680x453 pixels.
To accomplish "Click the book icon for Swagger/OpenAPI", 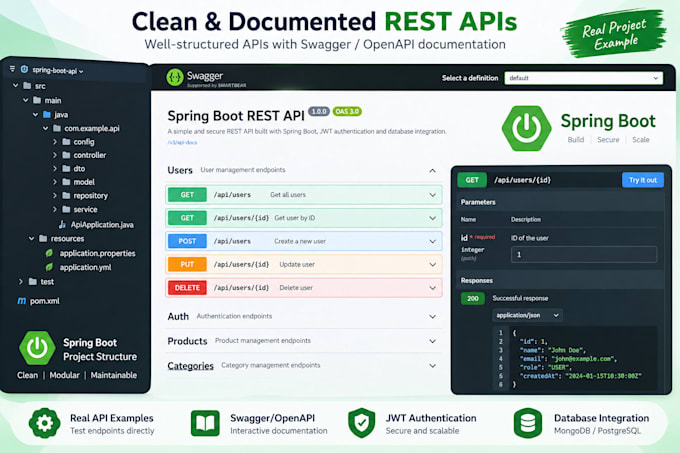I will click(205, 423).
